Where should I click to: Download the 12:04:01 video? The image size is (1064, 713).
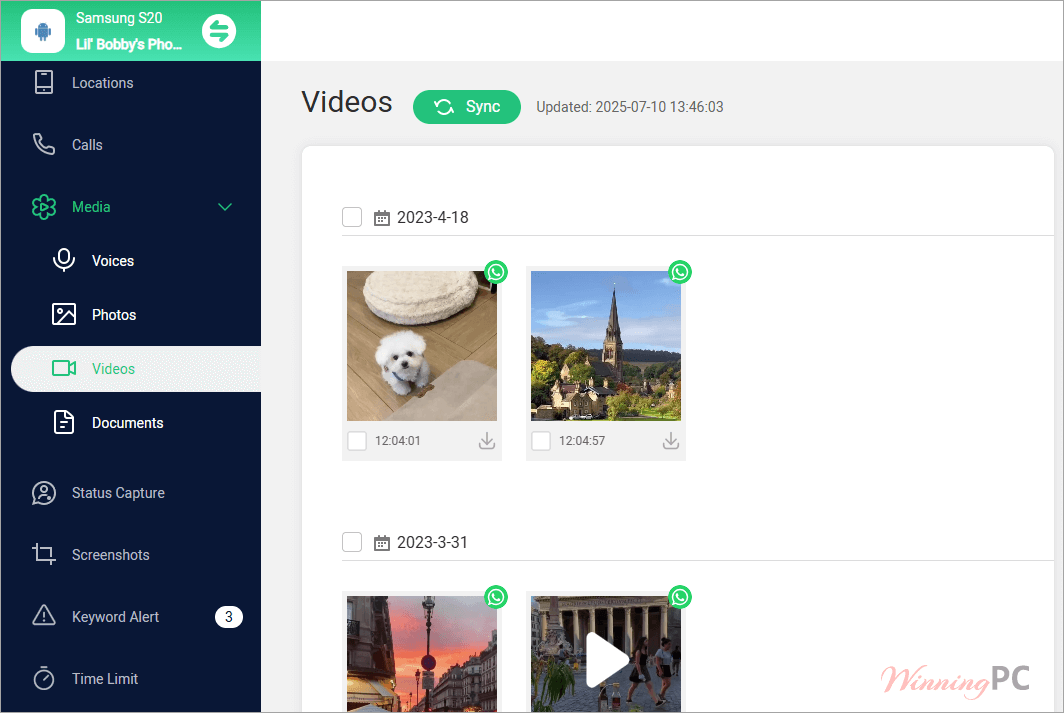click(487, 441)
